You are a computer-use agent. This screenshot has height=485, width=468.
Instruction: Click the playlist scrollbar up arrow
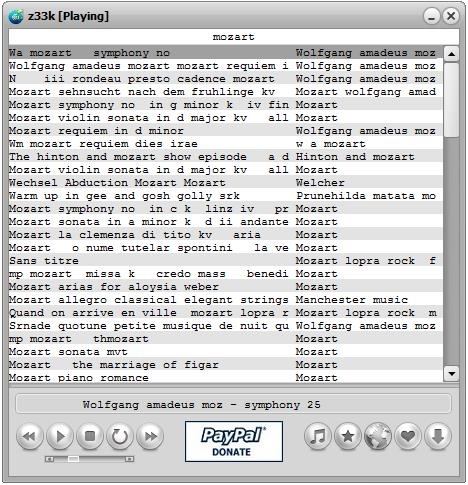coord(451,54)
